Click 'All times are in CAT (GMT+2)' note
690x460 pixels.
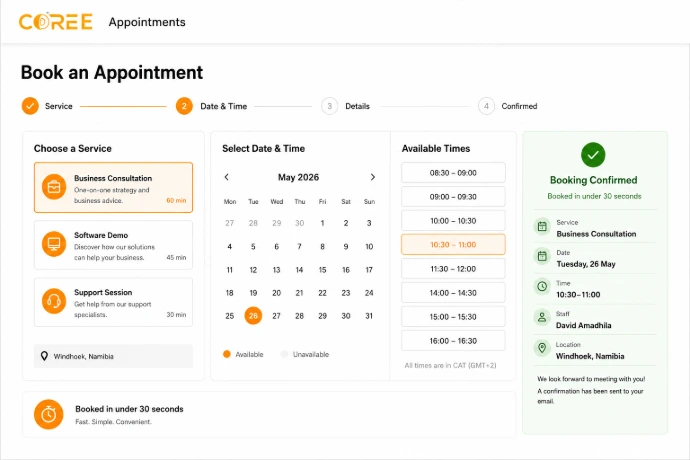coord(450,365)
